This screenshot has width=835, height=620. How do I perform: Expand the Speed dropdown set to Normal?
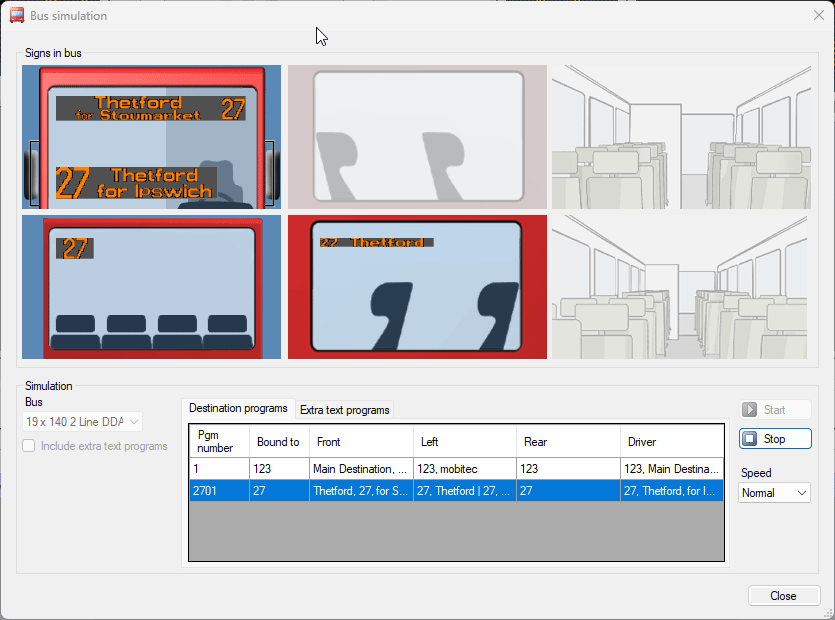coord(775,493)
